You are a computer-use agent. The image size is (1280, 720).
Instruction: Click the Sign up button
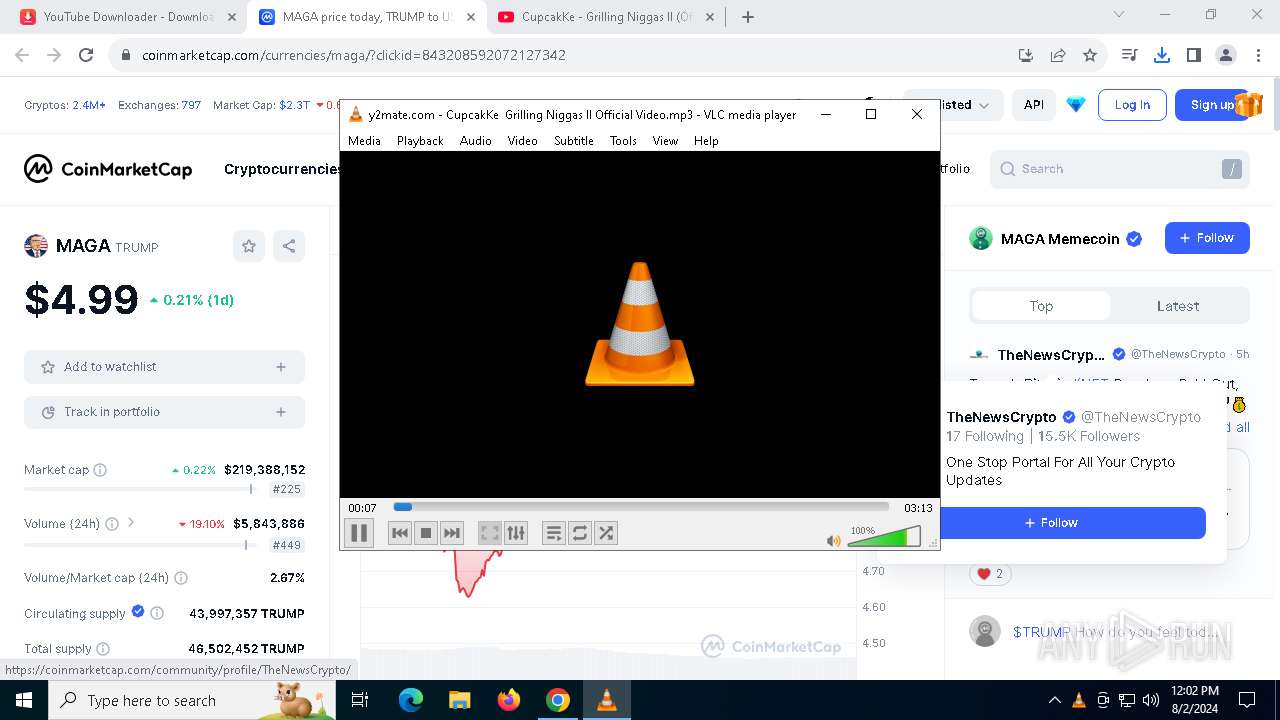[1212, 105]
